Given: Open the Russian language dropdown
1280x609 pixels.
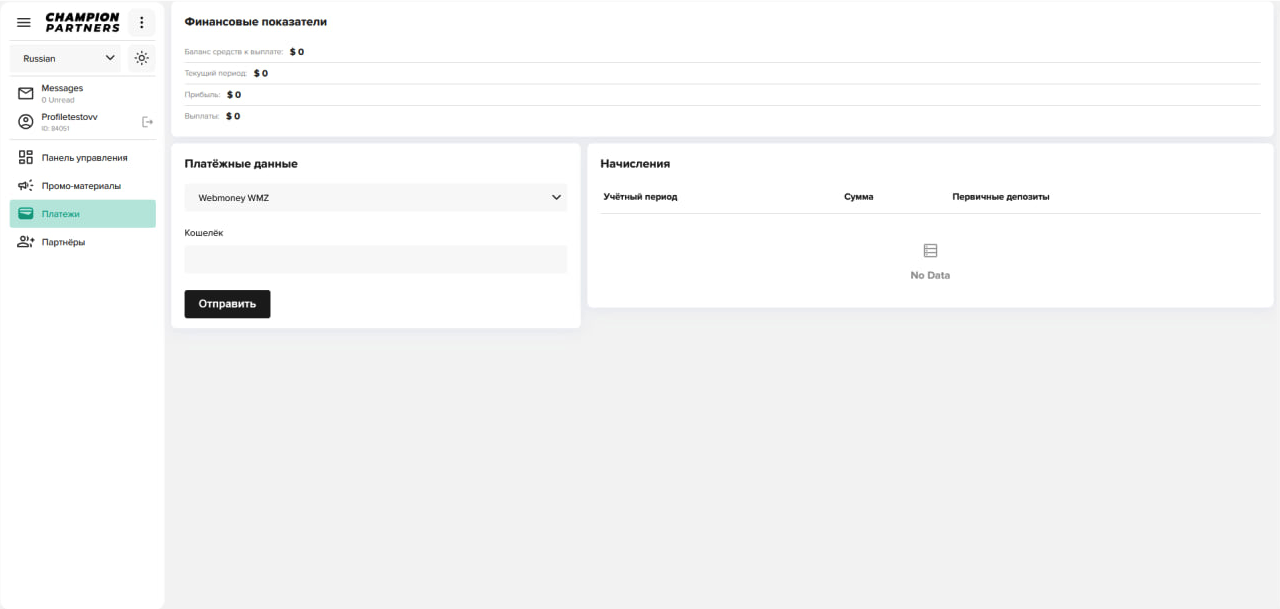Looking at the screenshot, I should (68, 58).
